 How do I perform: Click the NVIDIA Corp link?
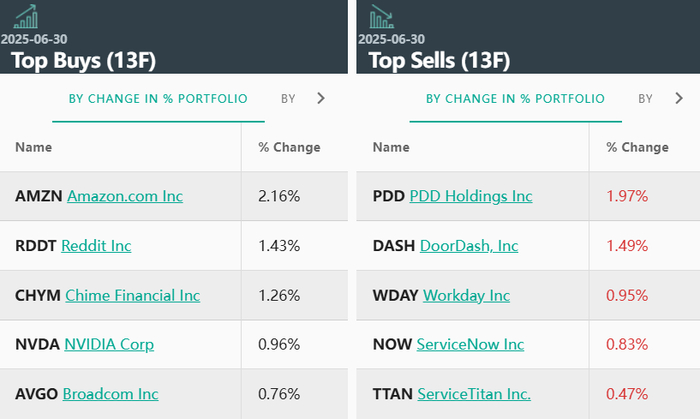pos(109,345)
